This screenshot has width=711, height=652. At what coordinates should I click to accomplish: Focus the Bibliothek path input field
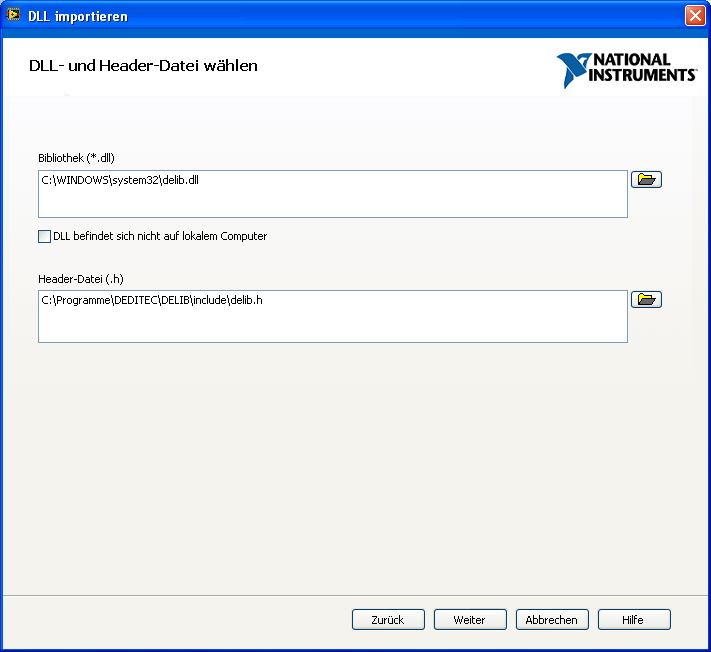332,200
